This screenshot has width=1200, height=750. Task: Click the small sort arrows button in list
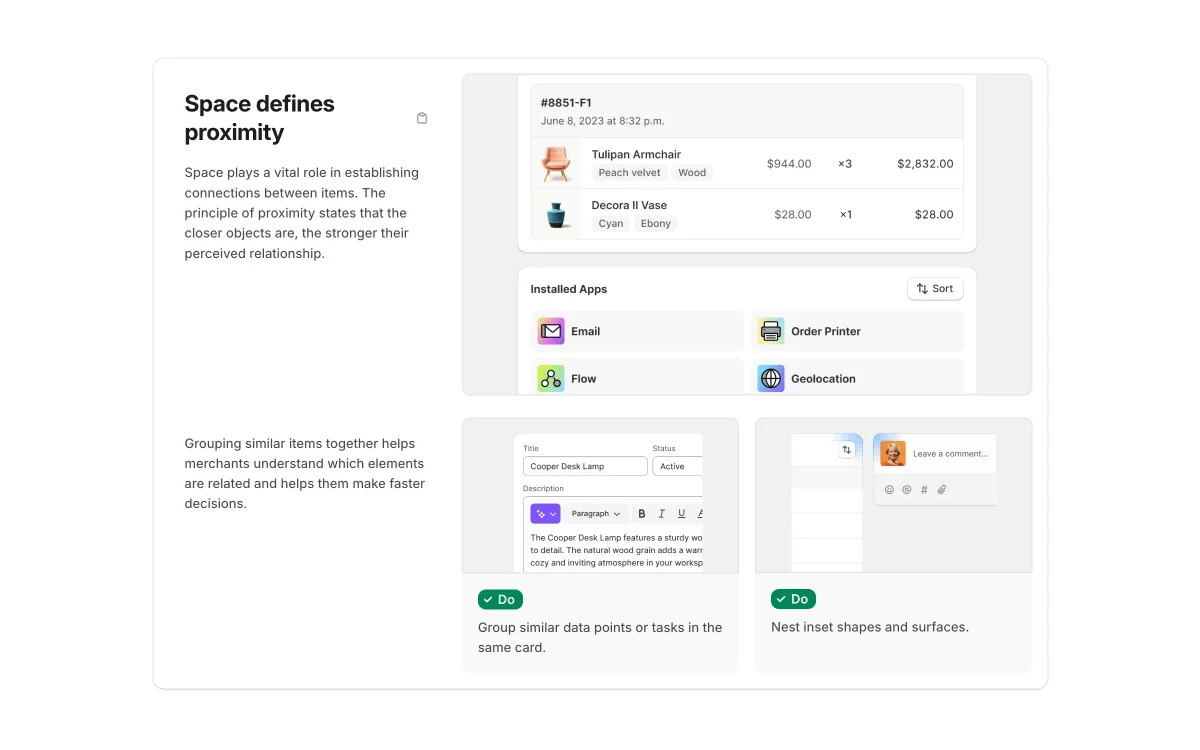click(847, 450)
